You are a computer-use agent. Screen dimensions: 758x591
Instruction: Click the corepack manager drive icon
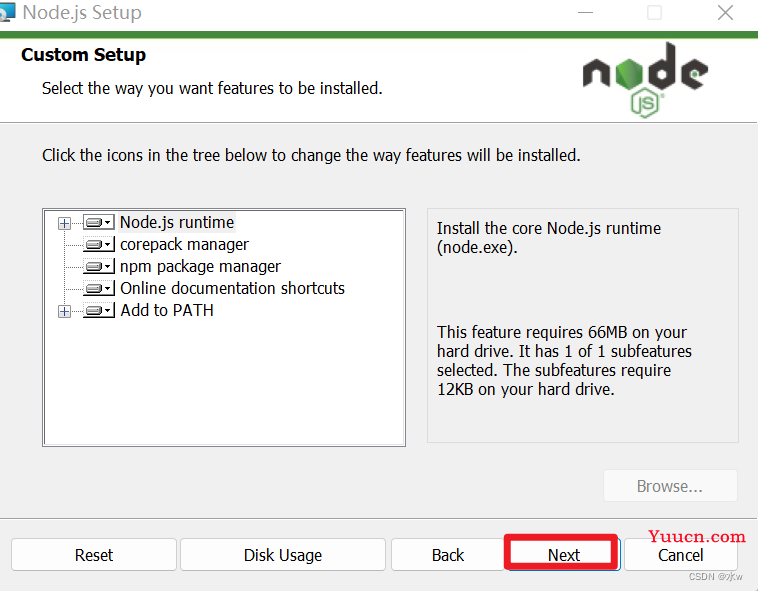pyautogui.click(x=98, y=245)
